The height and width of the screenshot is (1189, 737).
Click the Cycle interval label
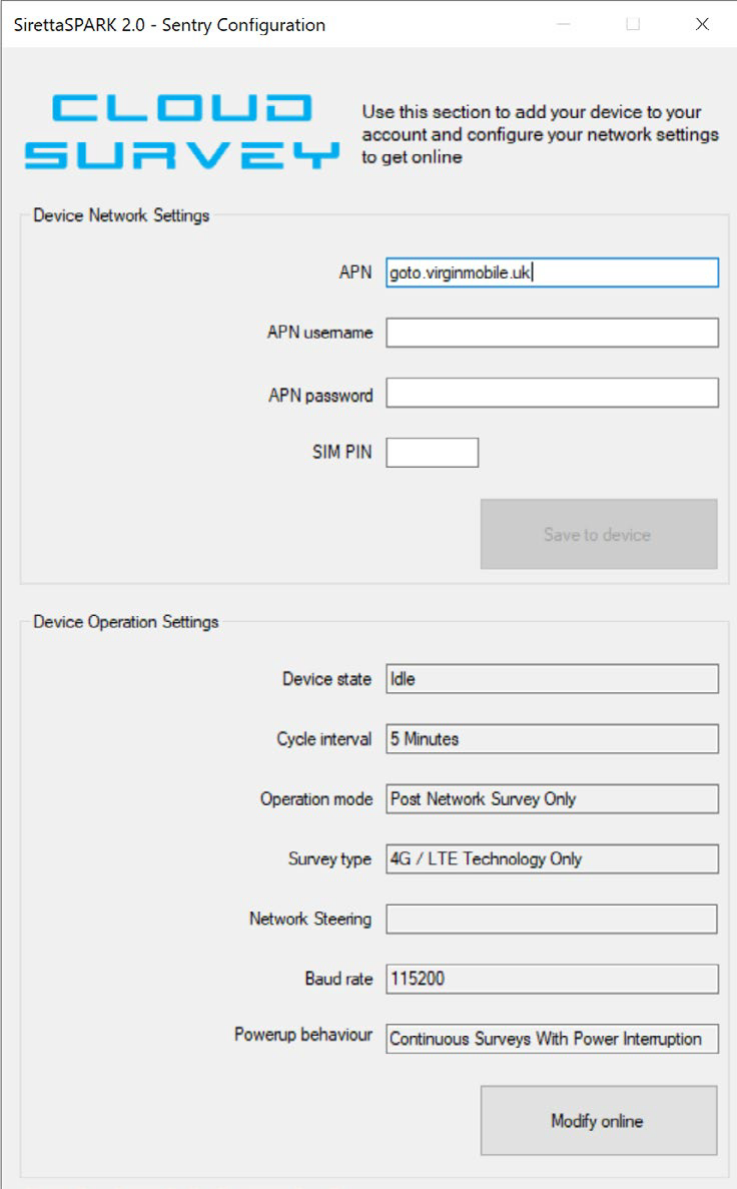coord(324,739)
